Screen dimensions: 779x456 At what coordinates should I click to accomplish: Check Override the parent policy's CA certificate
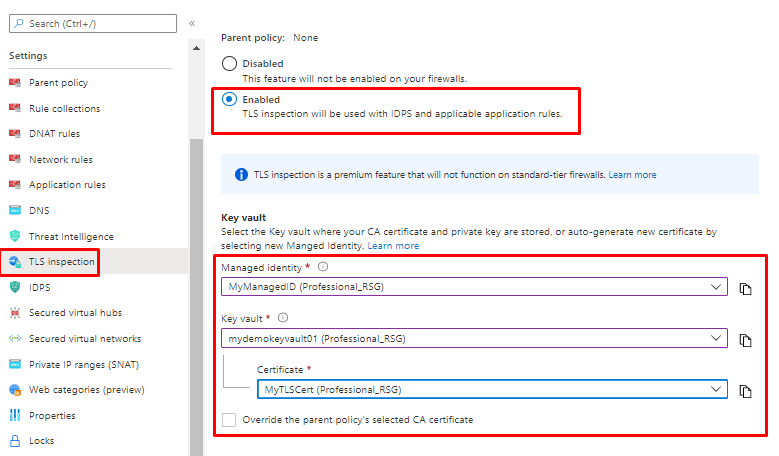click(230, 420)
